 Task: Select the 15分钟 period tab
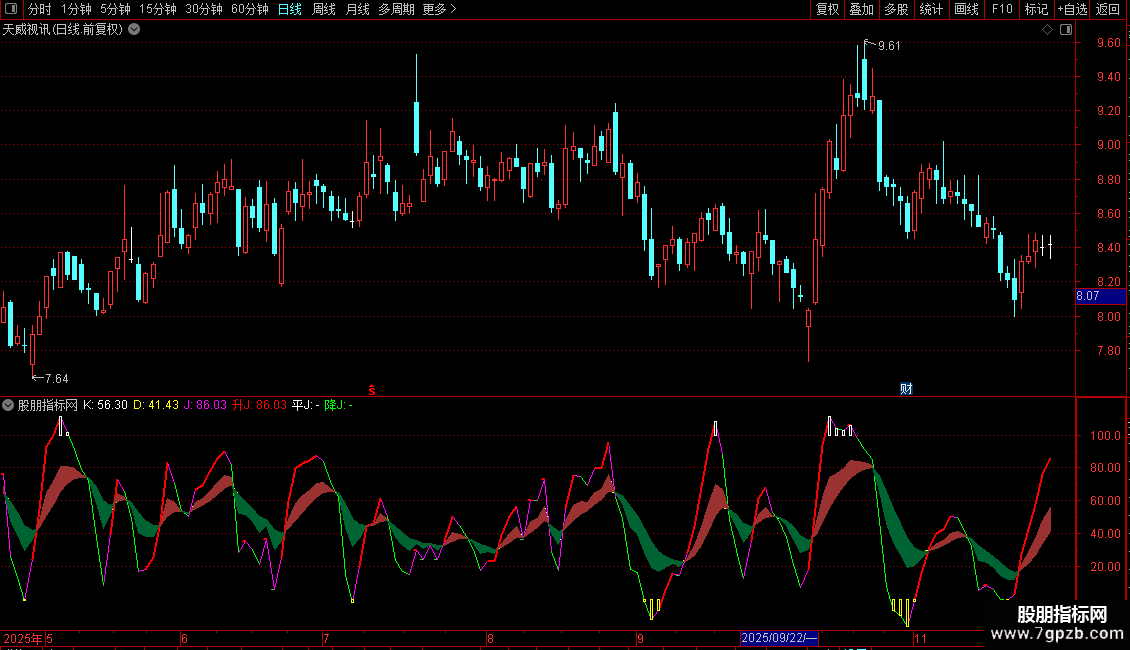point(158,9)
